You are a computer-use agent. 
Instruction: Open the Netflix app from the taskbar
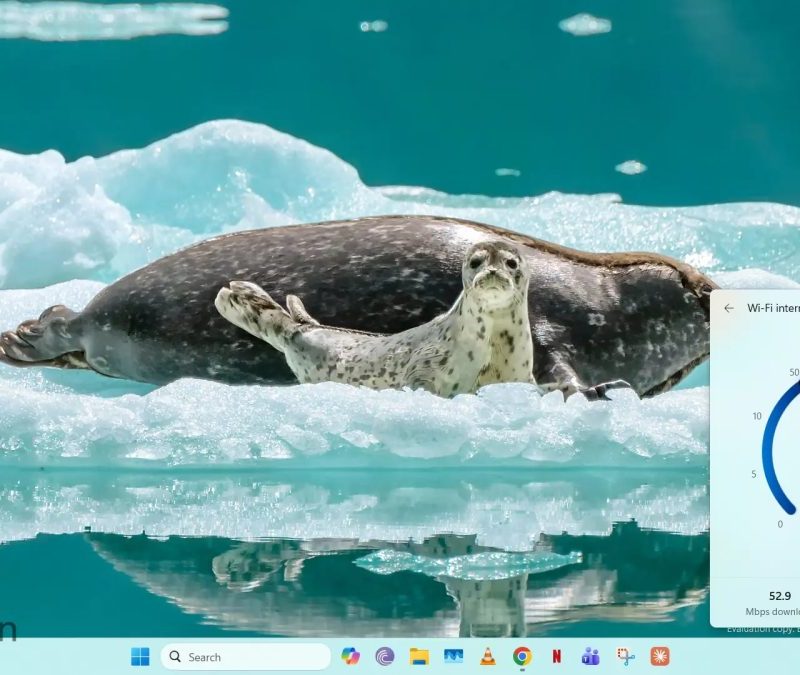(x=557, y=656)
